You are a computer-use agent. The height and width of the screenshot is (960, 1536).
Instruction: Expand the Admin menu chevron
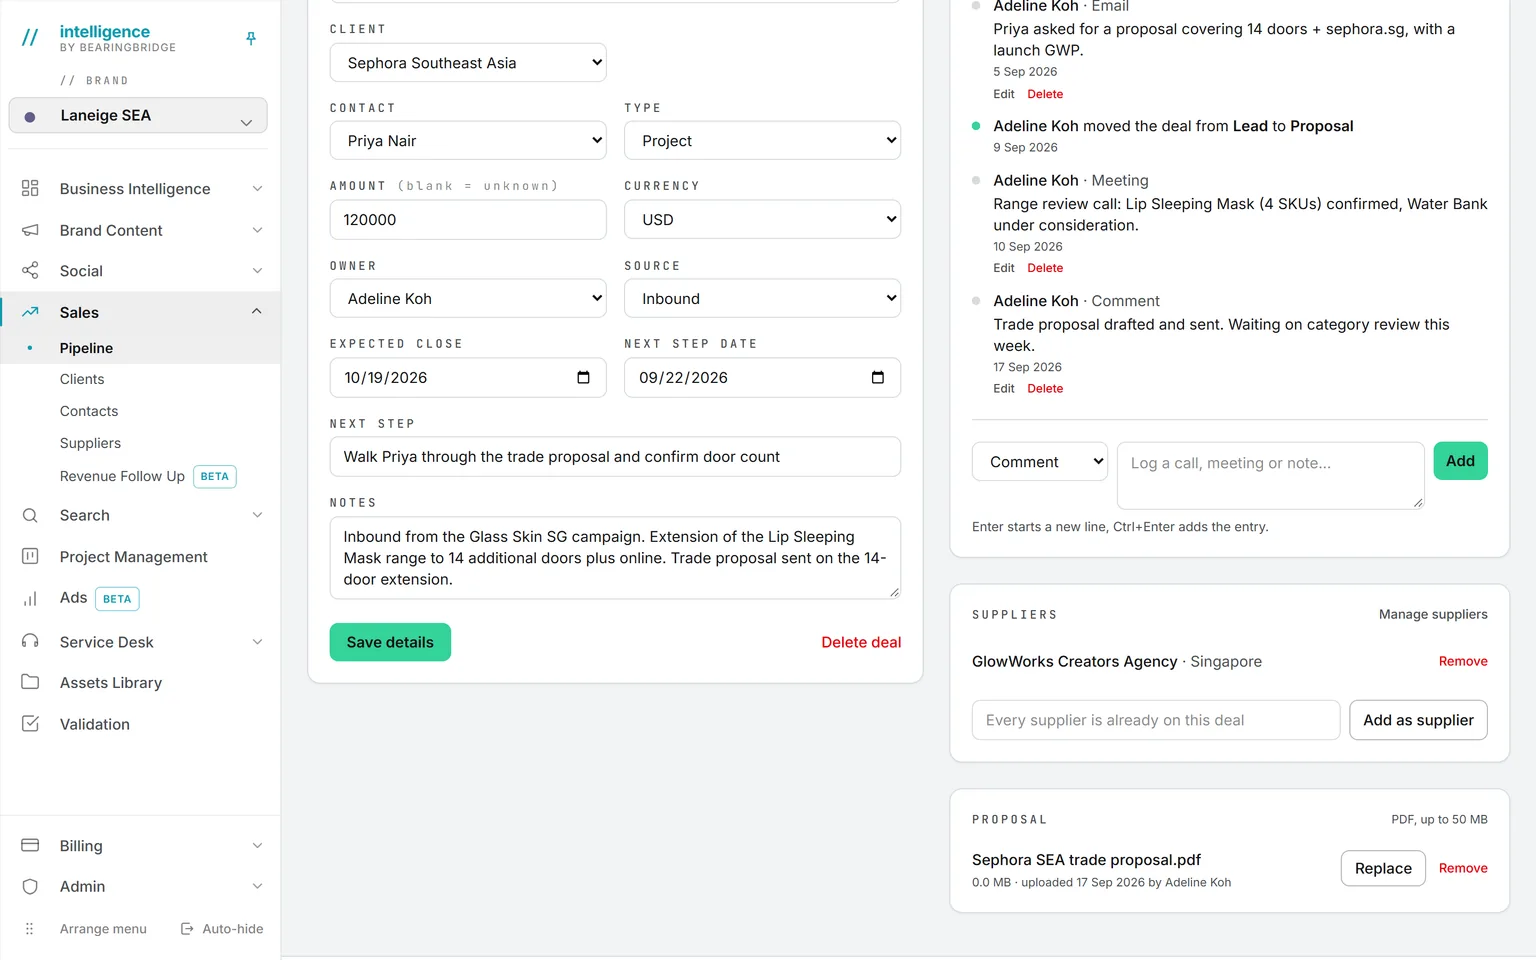pyautogui.click(x=257, y=886)
